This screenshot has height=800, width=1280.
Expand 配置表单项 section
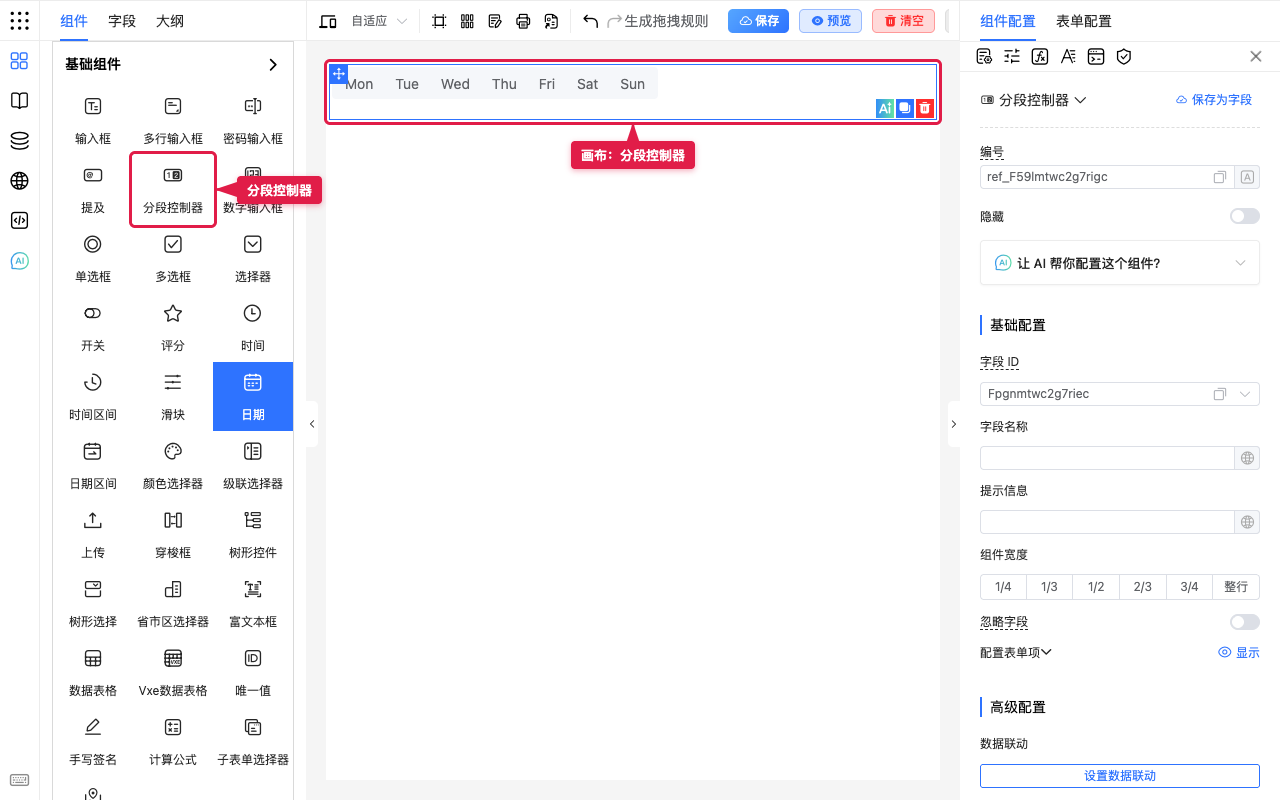click(x=1016, y=652)
